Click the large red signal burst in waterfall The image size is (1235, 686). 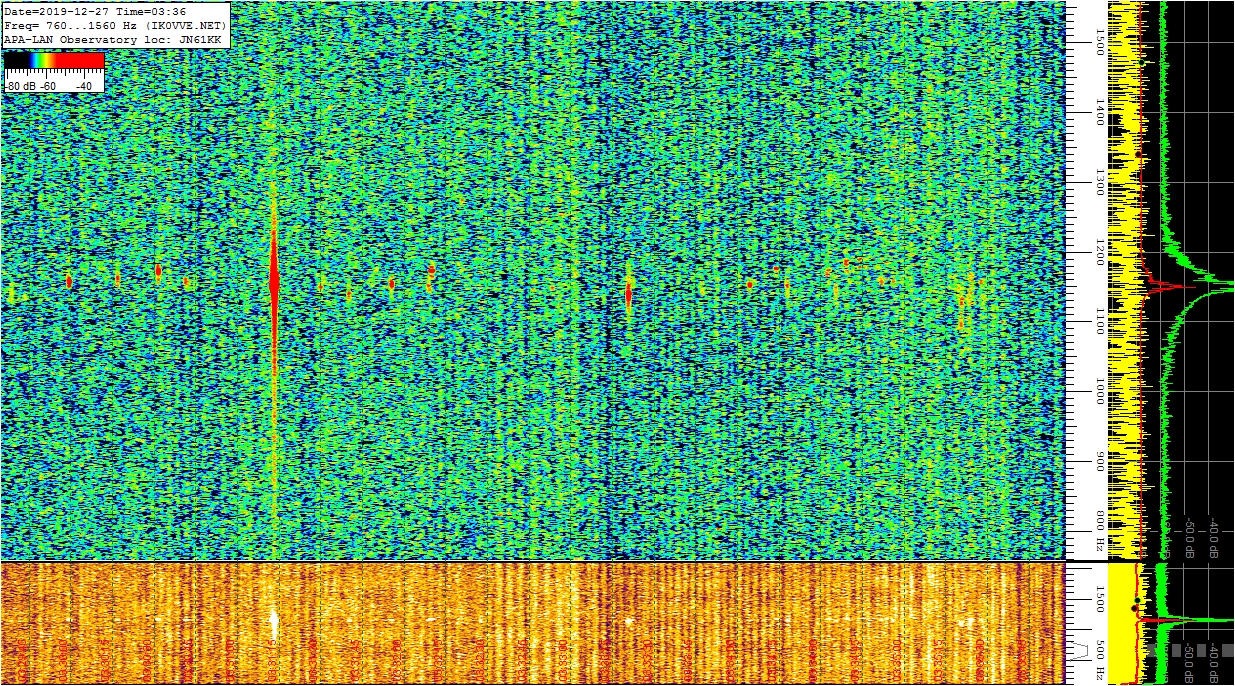273,283
